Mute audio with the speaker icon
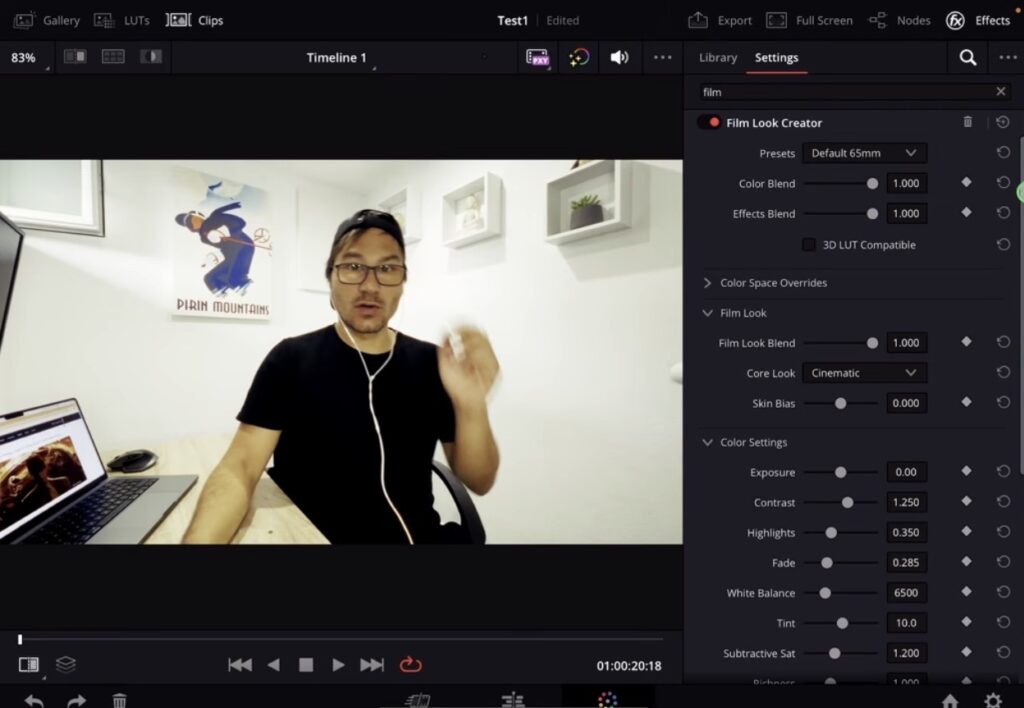Viewport: 1024px width, 708px height. point(619,58)
